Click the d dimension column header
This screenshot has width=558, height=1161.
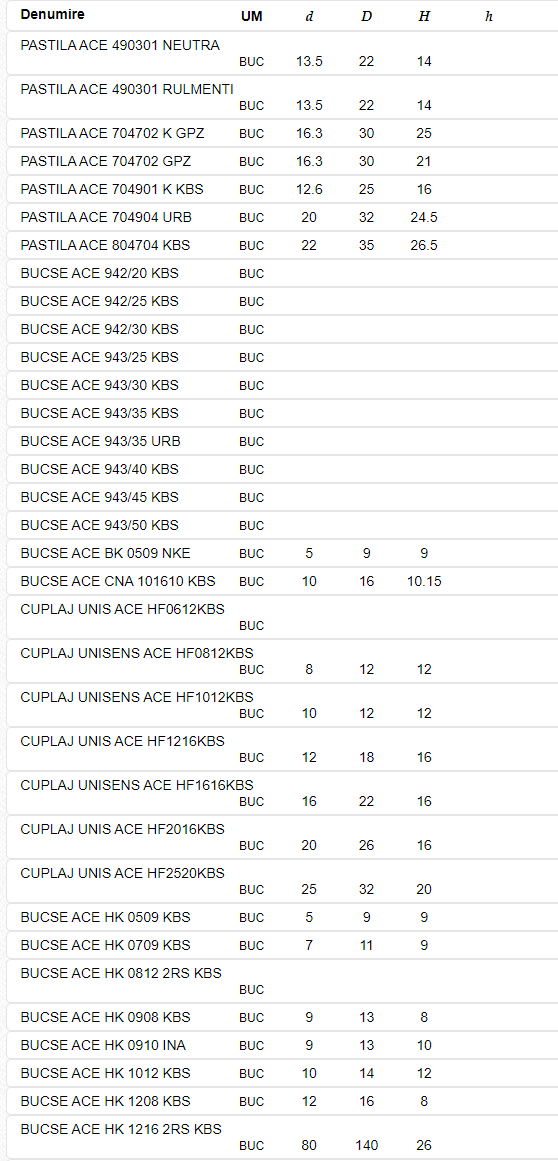click(309, 16)
